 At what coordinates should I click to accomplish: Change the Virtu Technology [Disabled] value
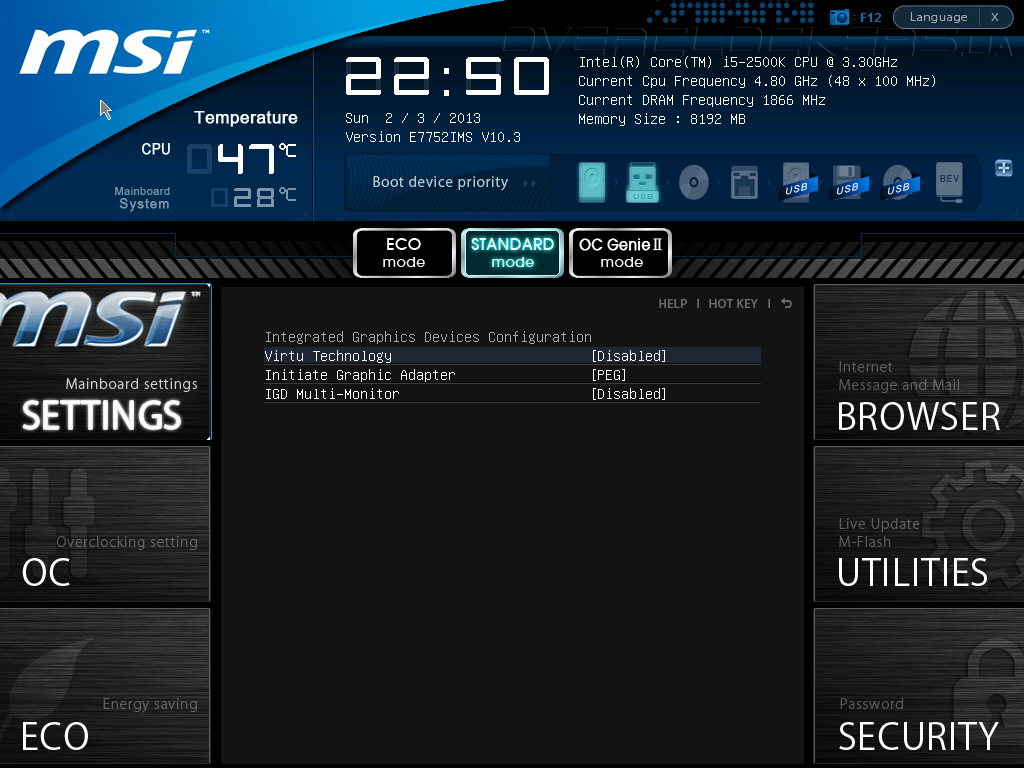628,356
